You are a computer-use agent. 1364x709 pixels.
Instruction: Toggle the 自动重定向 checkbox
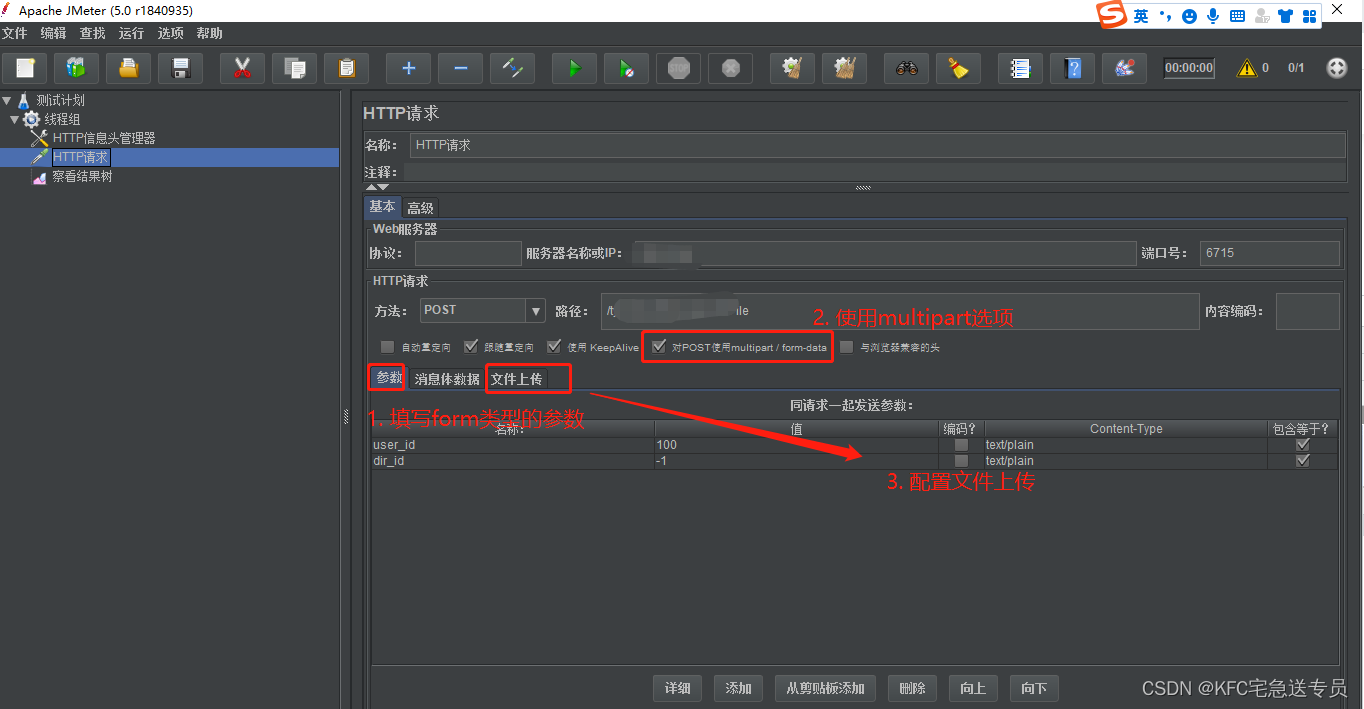(387, 347)
